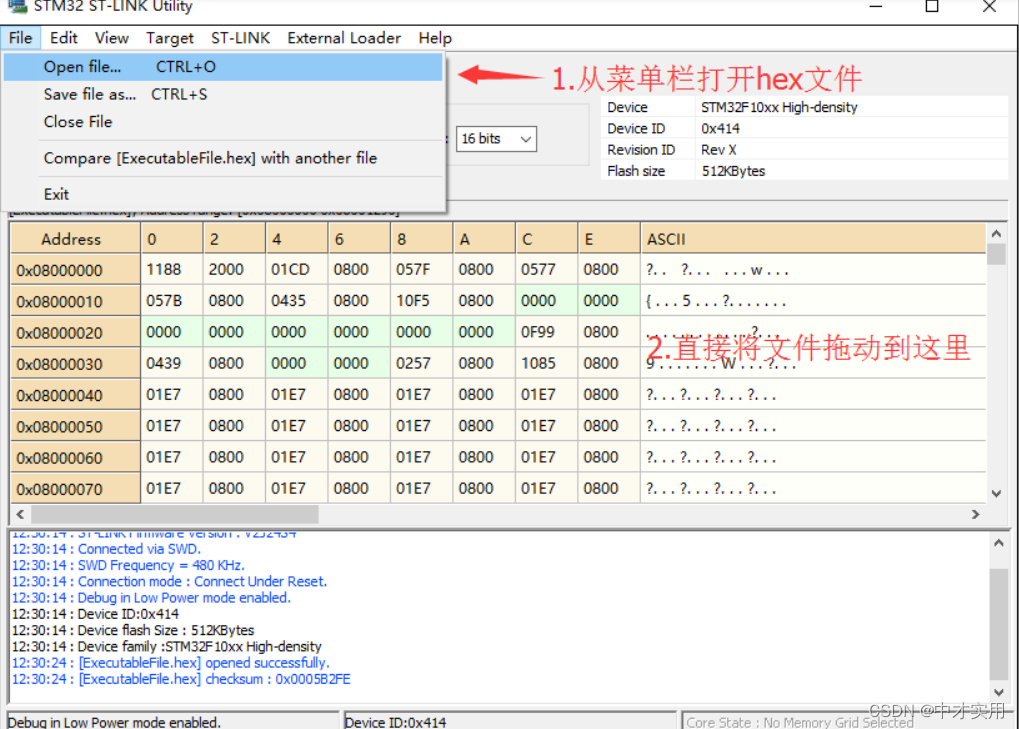This screenshot has width=1019, height=729.
Task: Choose Compare ExecutableFile.hex with another file
Action: [x=223, y=158]
